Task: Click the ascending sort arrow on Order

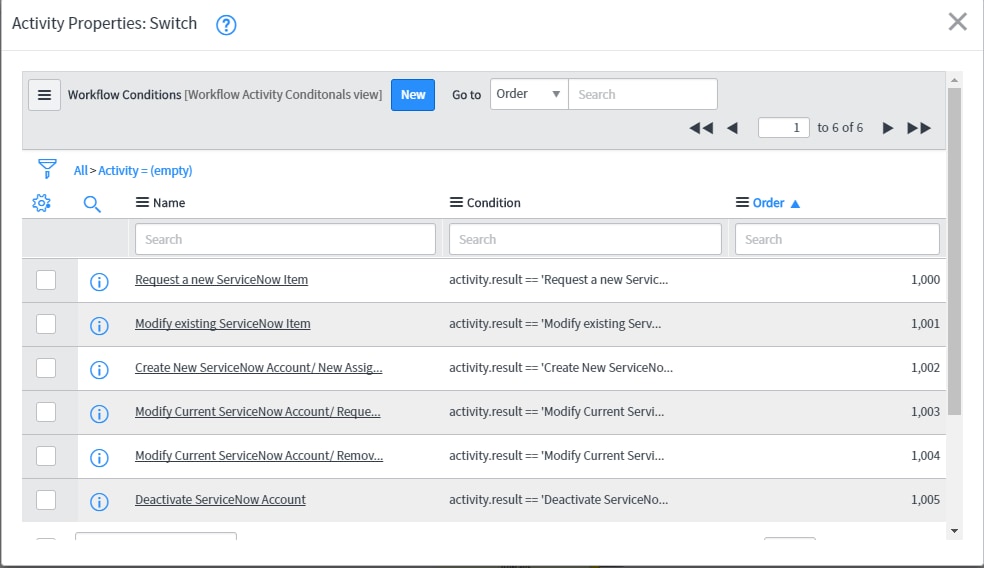Action: pyautogui.click(x=795, y=203)
